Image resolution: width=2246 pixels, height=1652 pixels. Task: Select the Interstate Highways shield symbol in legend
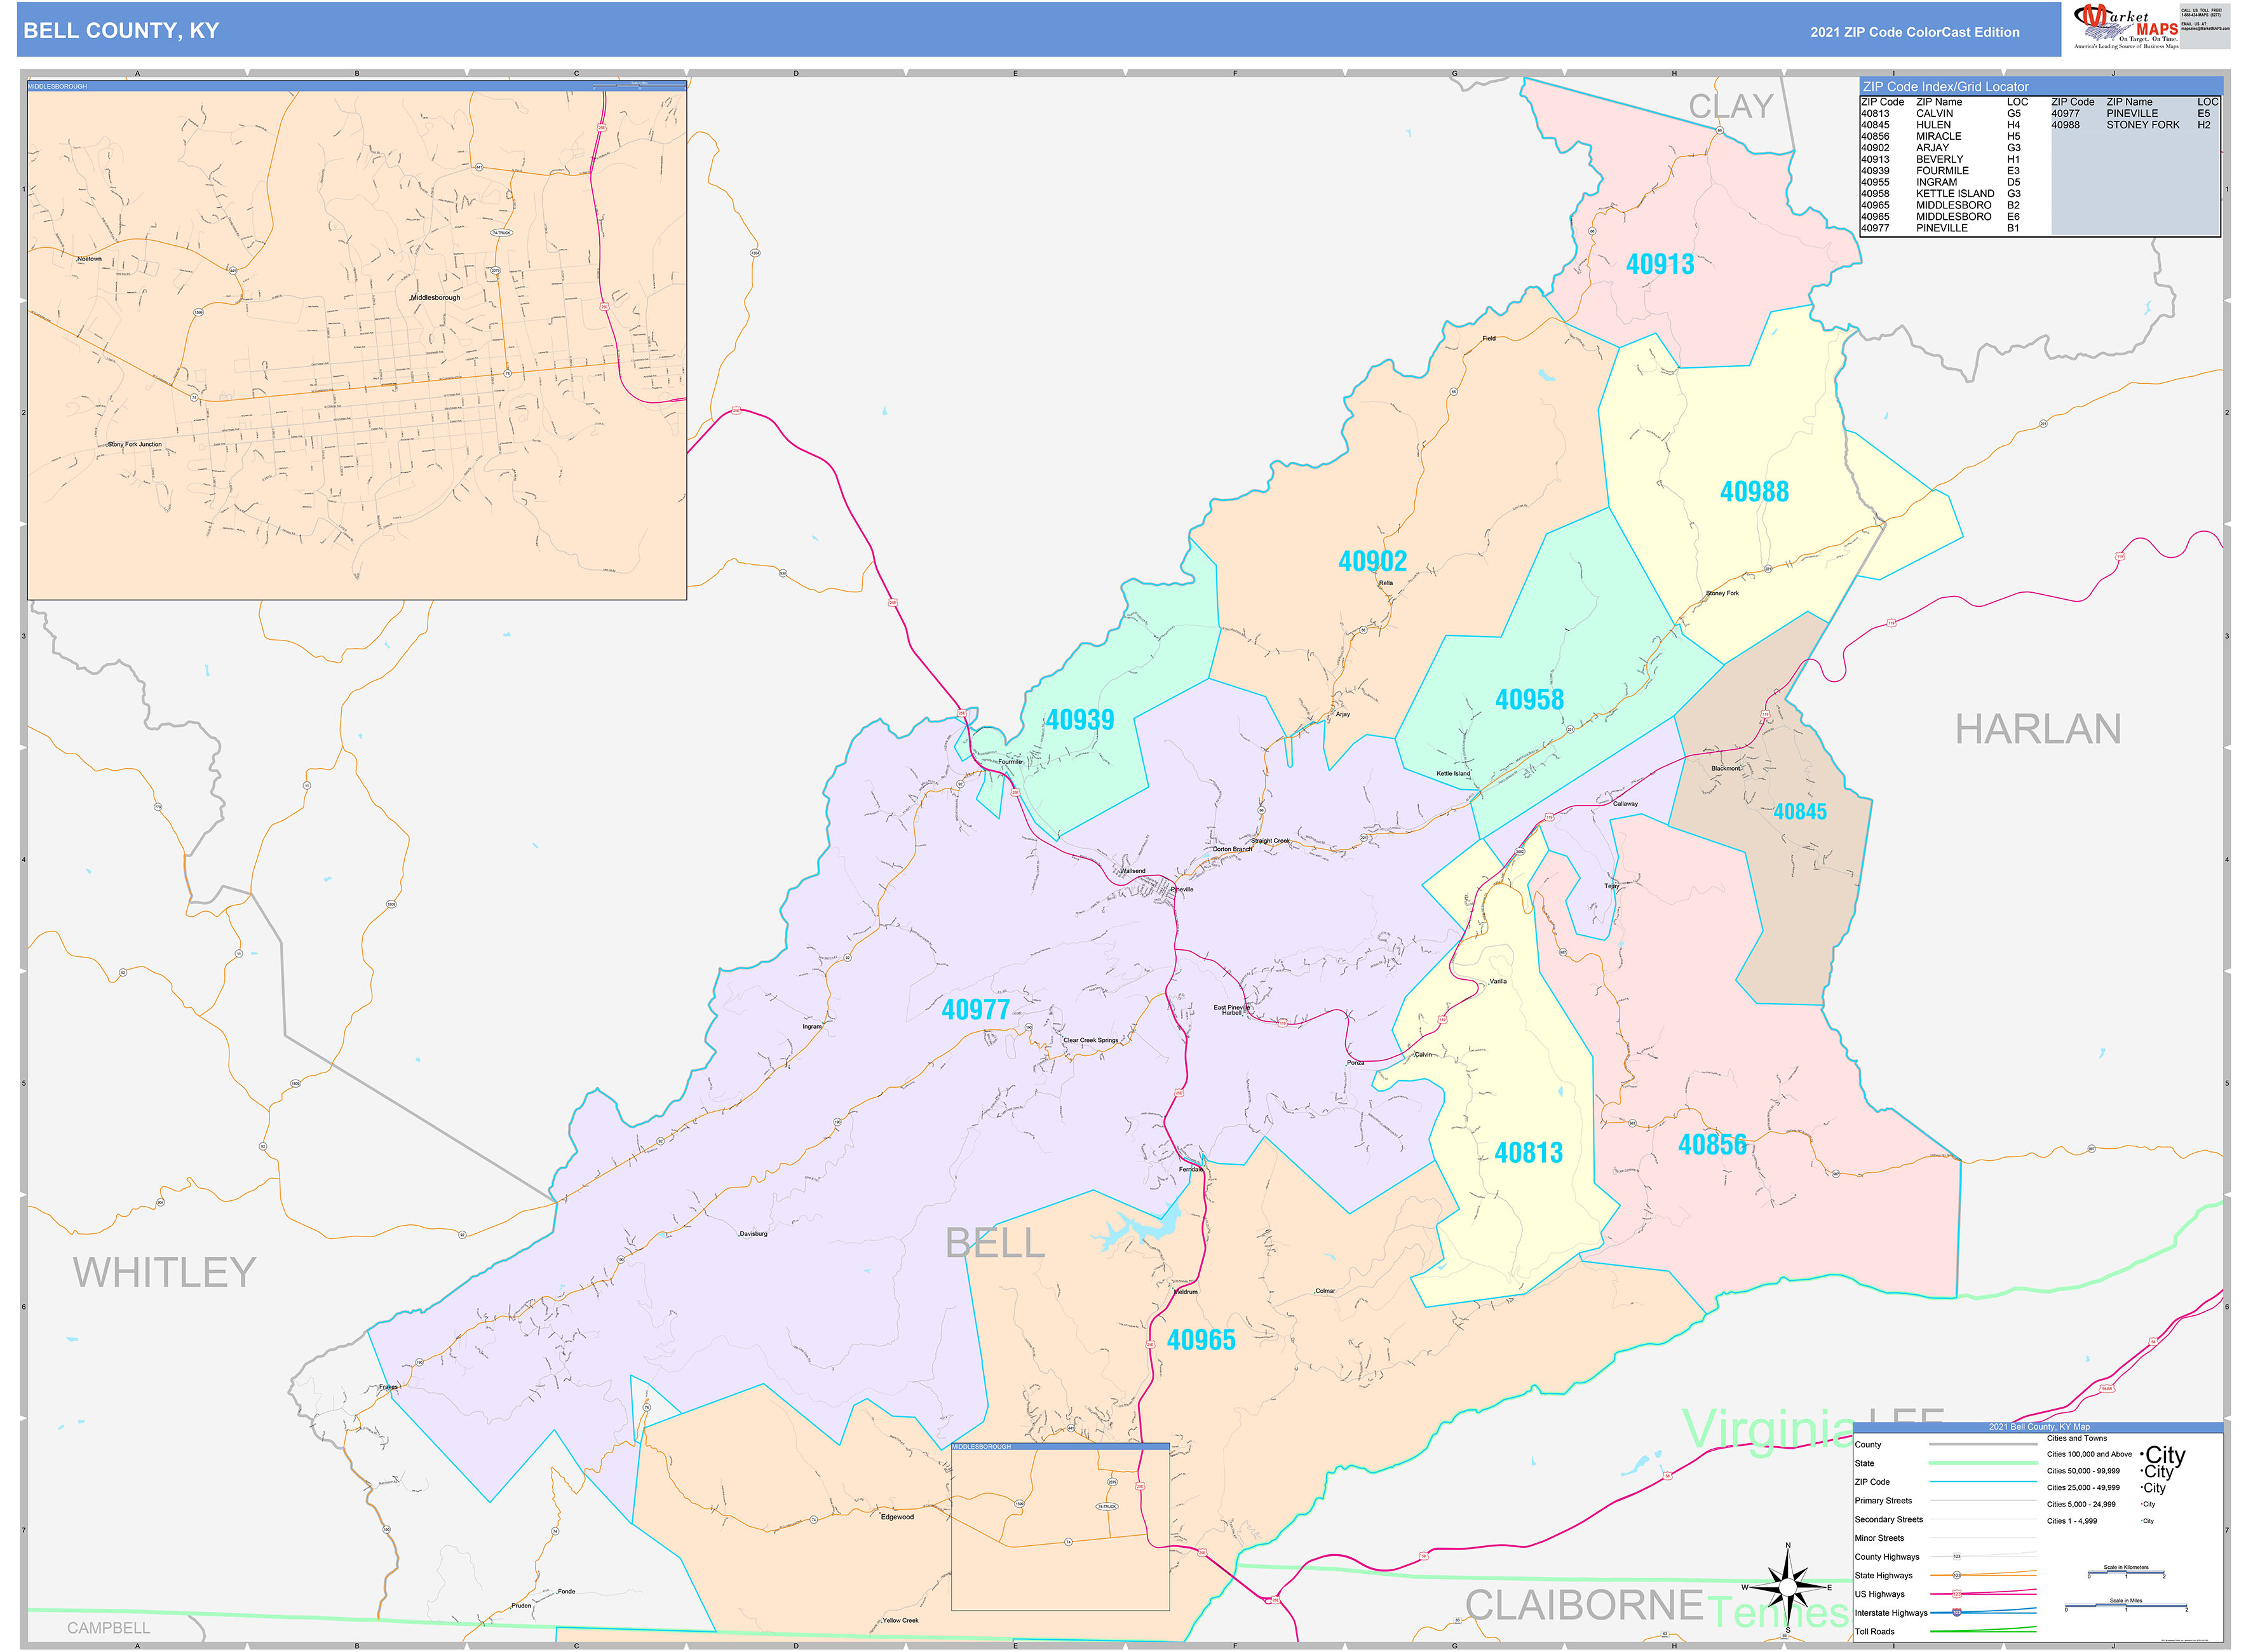1957,1613
